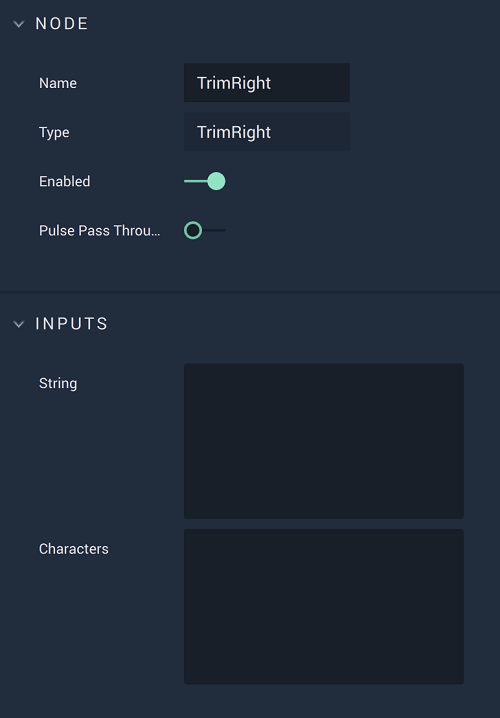Collapse the NODE section chevron
The image size is (500, 718).
[19, 24]
